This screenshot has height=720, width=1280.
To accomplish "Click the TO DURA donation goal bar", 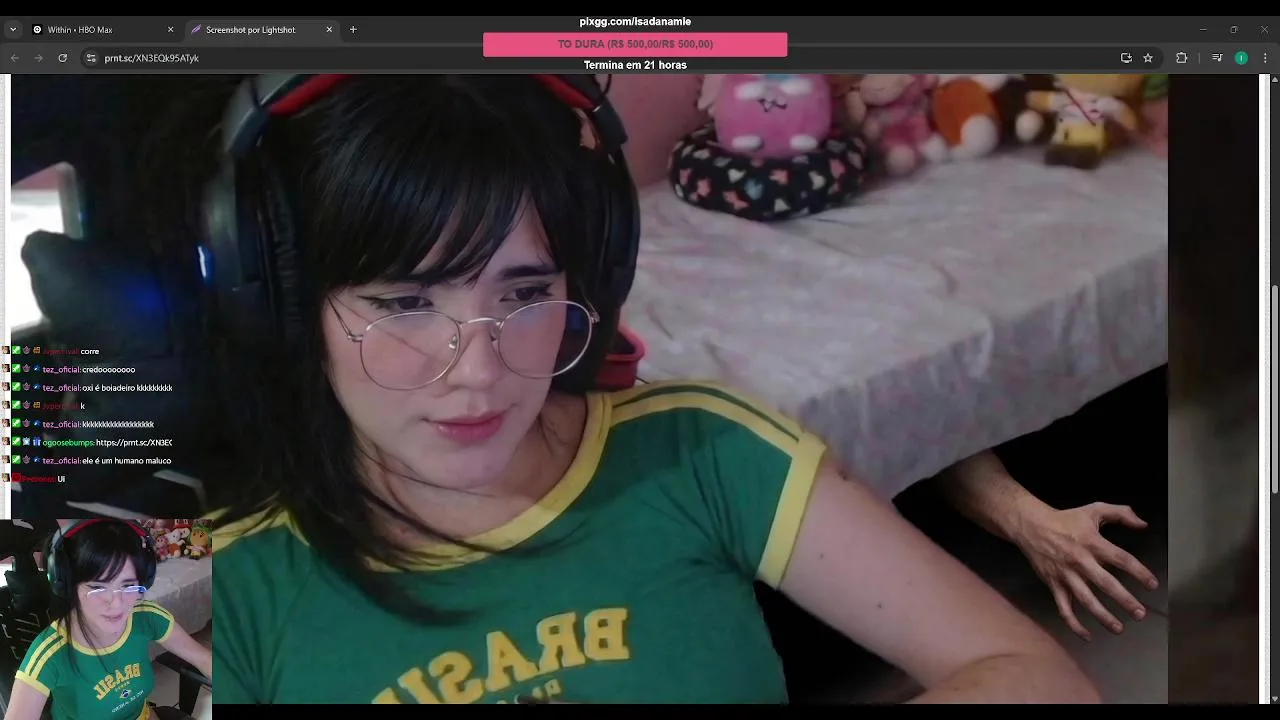I will coord(635,44).
